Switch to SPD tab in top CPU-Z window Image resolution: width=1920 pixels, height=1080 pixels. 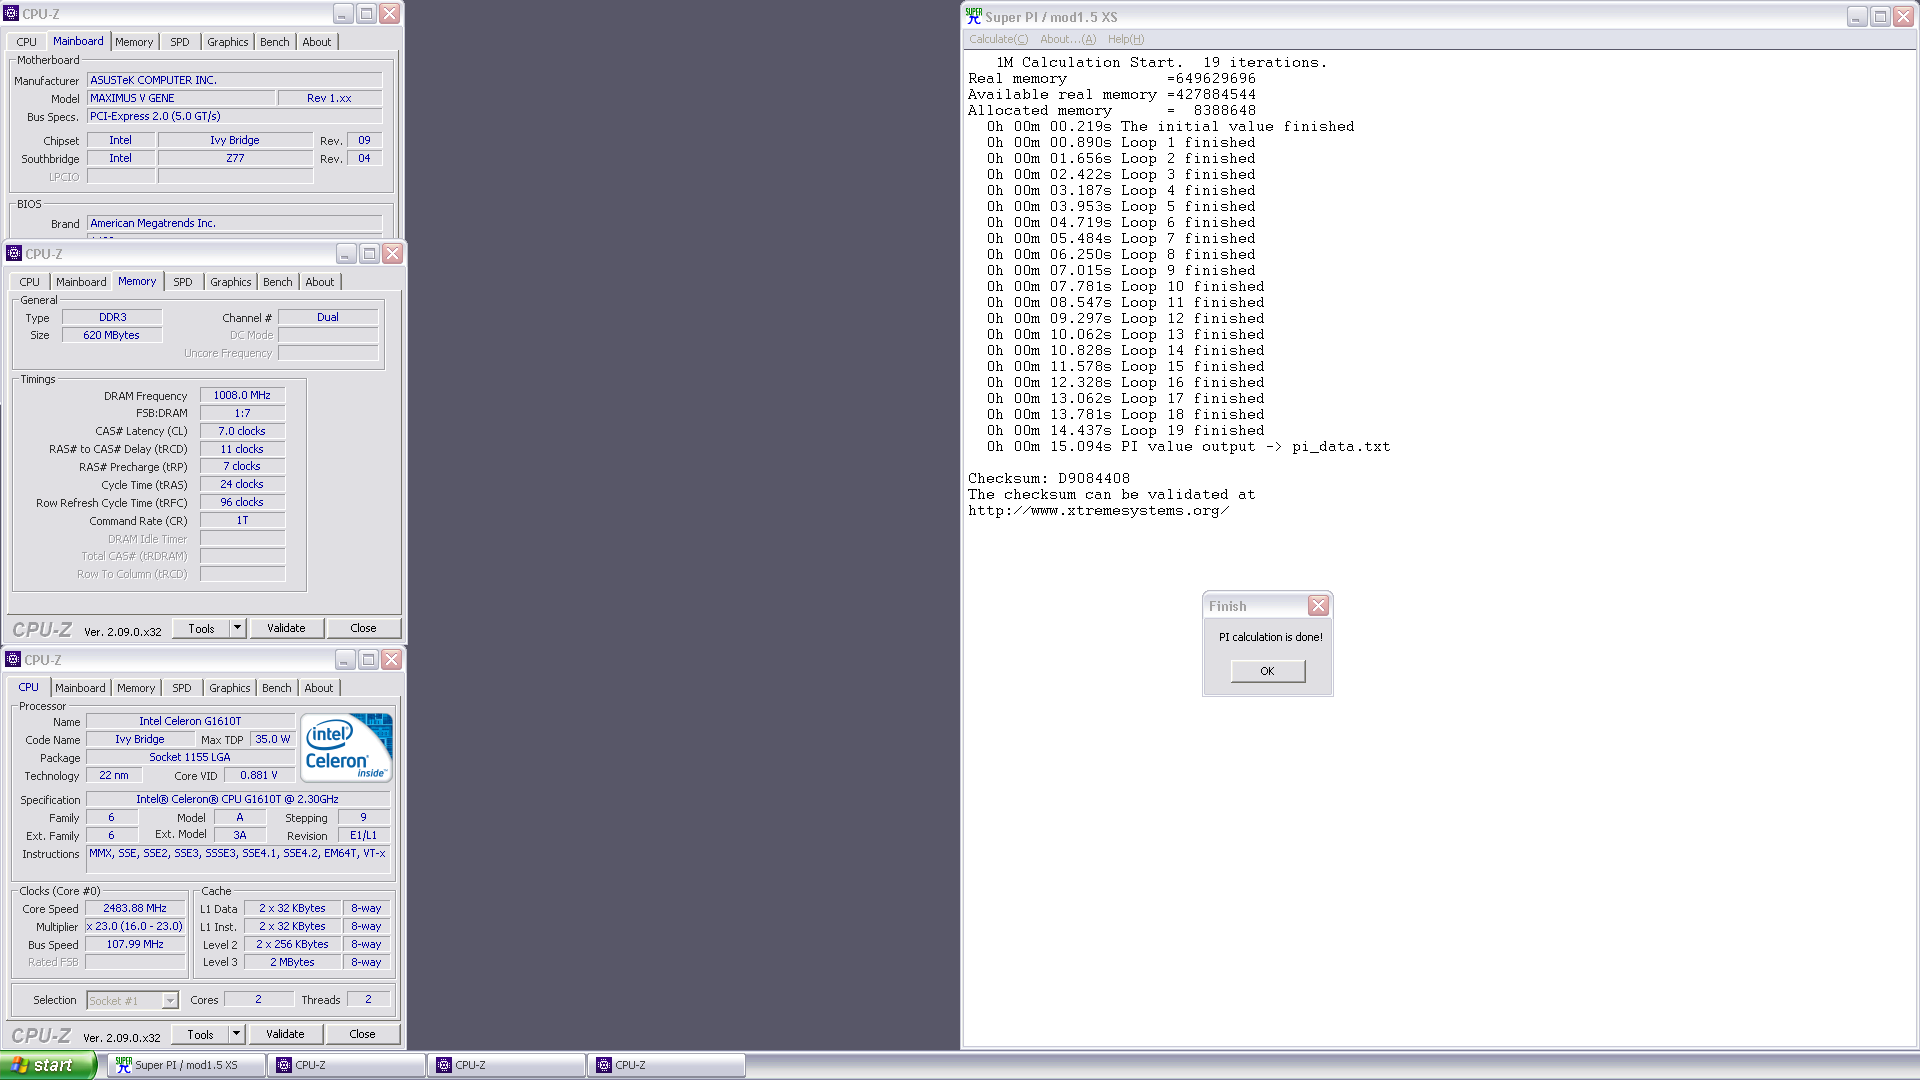tap(180, 42)
